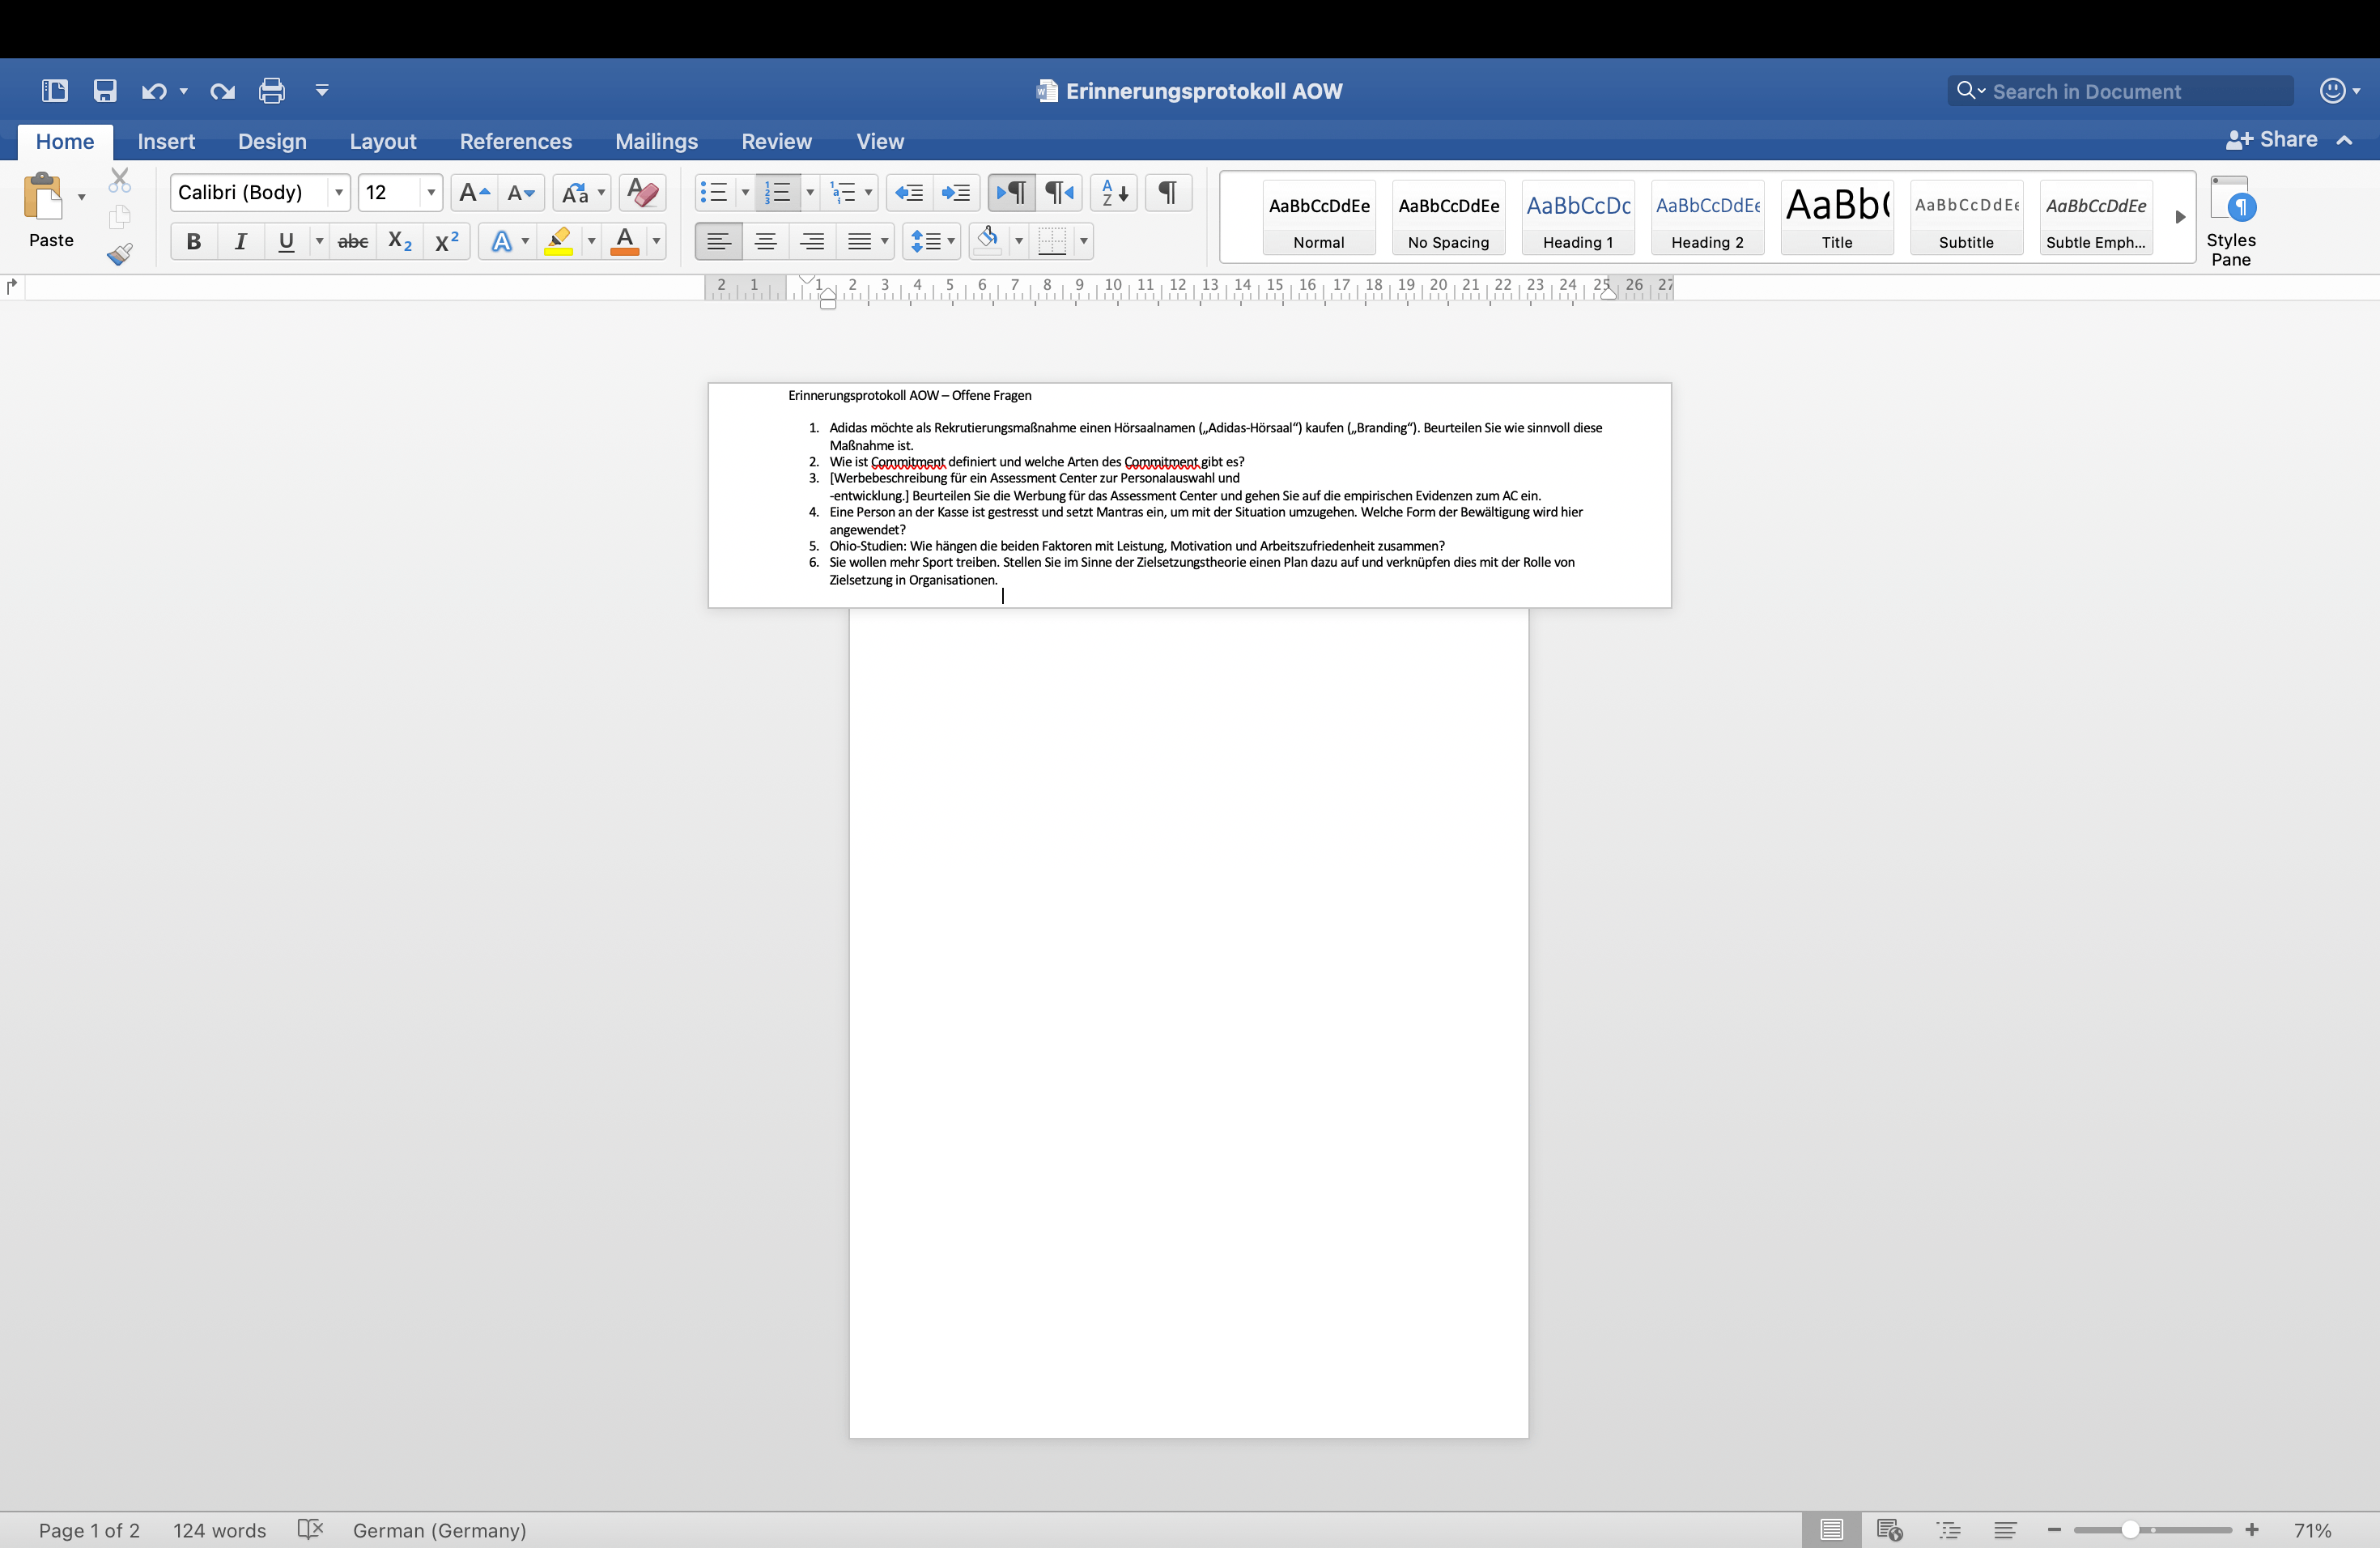Click the Decrease Indent icon
The height and width of the screenshot is (1548, 2380).
coord(908,192)
